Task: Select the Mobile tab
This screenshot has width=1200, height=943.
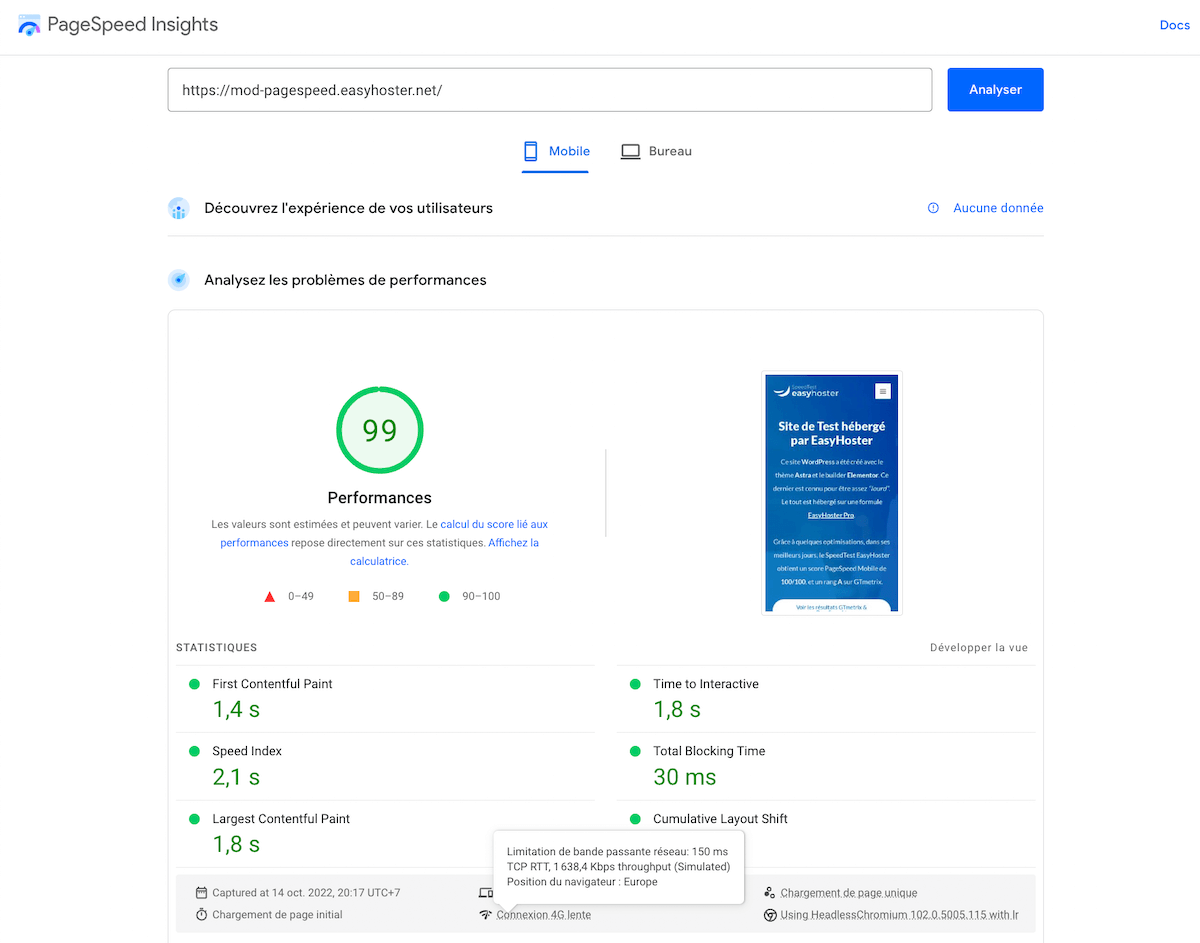Action: 556,151
